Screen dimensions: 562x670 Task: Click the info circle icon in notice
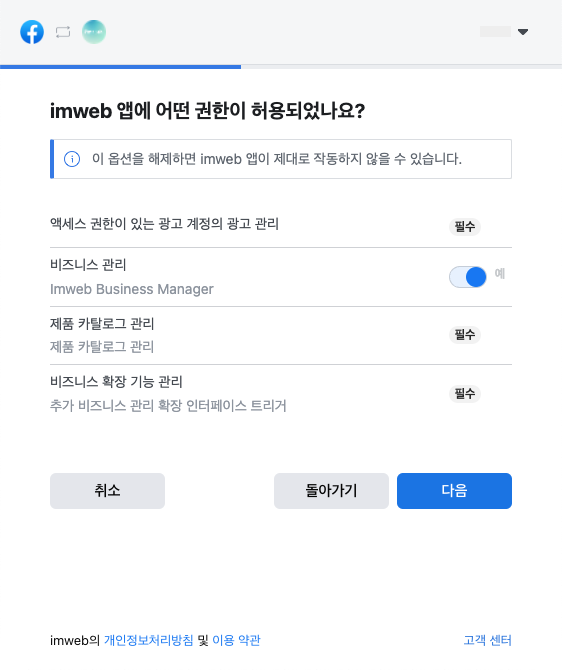click(72, 159)
